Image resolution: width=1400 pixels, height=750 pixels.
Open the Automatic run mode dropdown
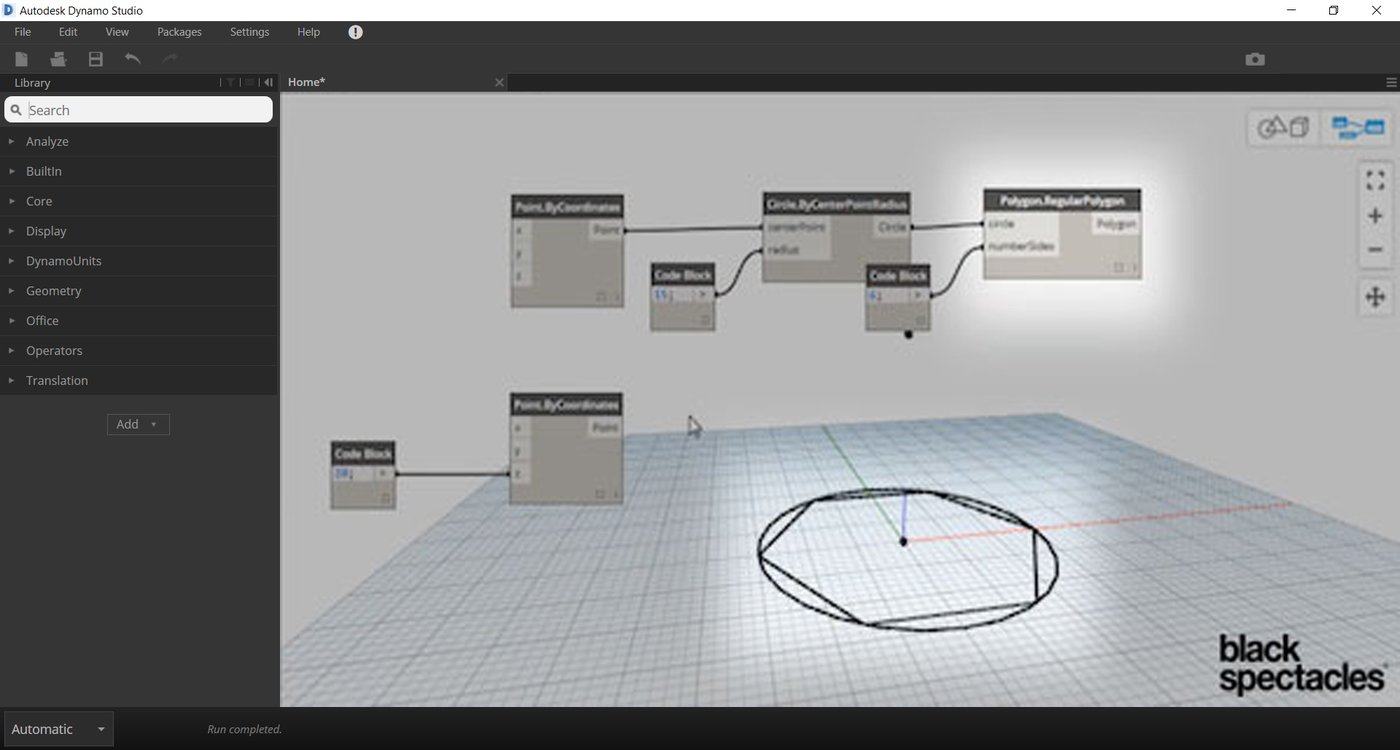click(x=57, y=729)
